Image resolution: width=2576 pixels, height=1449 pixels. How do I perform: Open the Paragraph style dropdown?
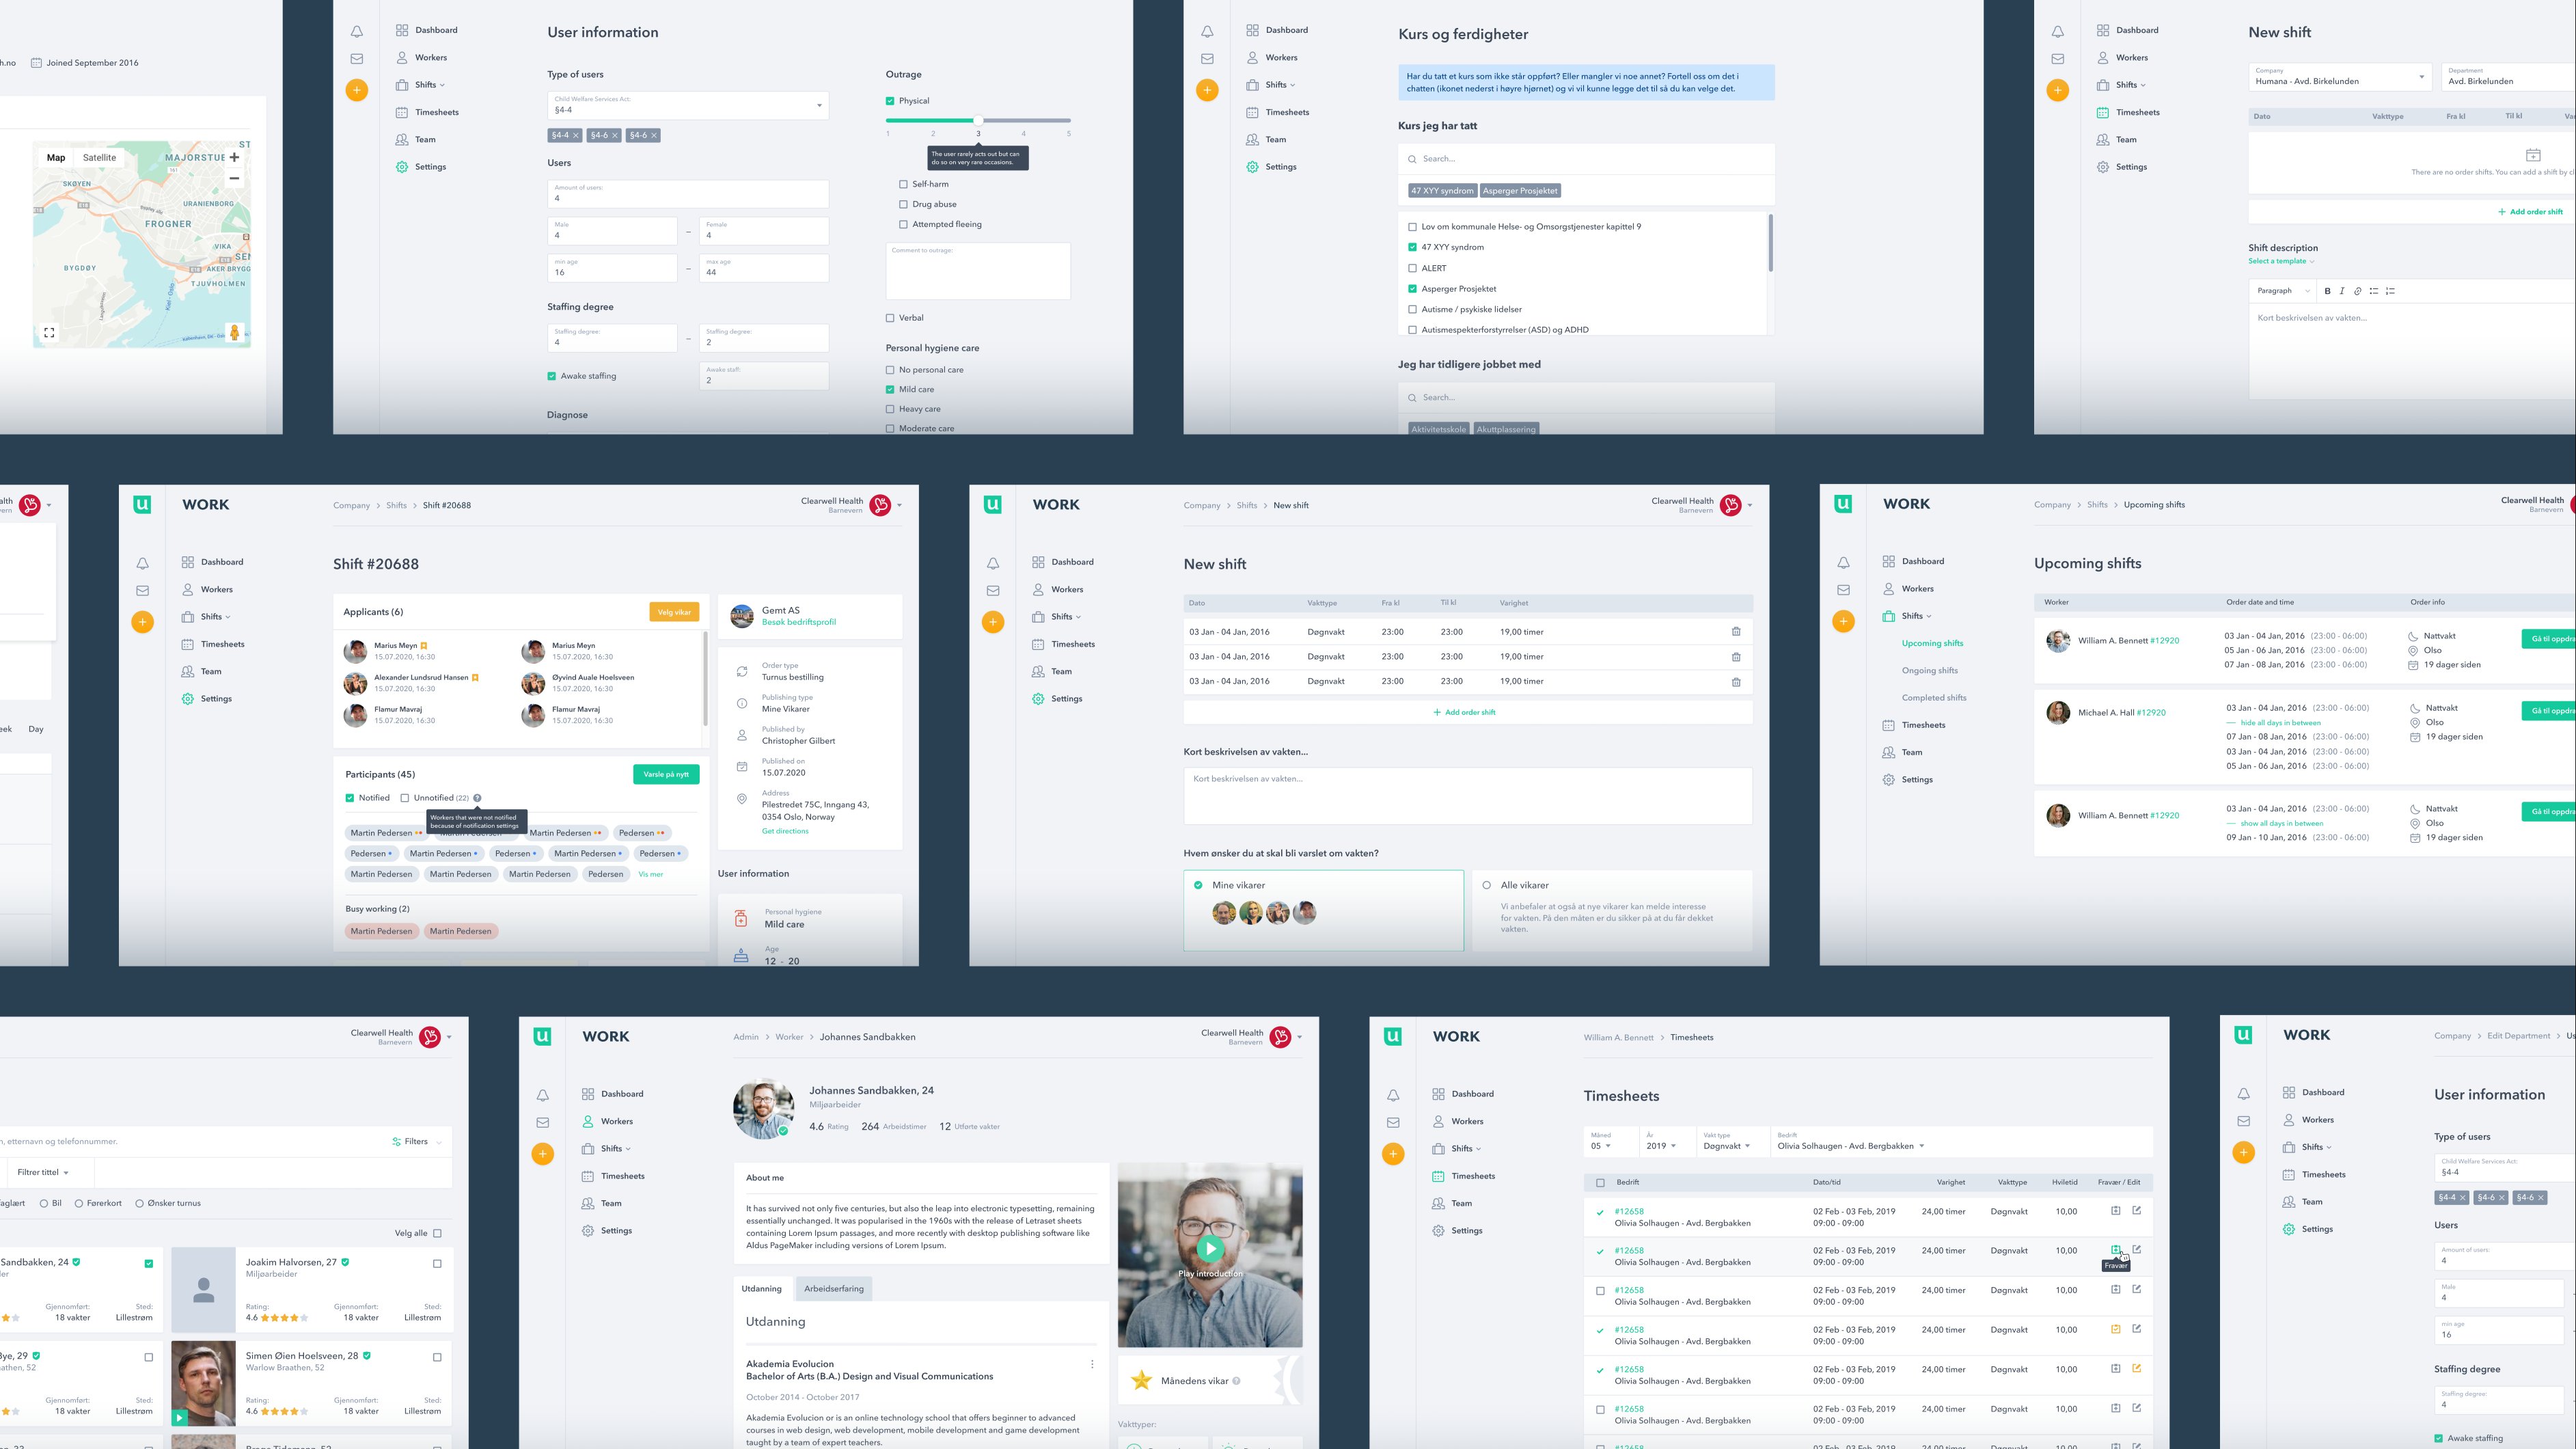click(x=2283, y=291)
